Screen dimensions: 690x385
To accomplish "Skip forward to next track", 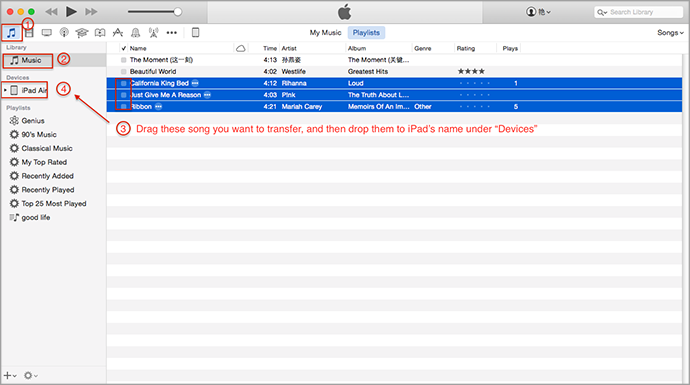I will [91, 12].
